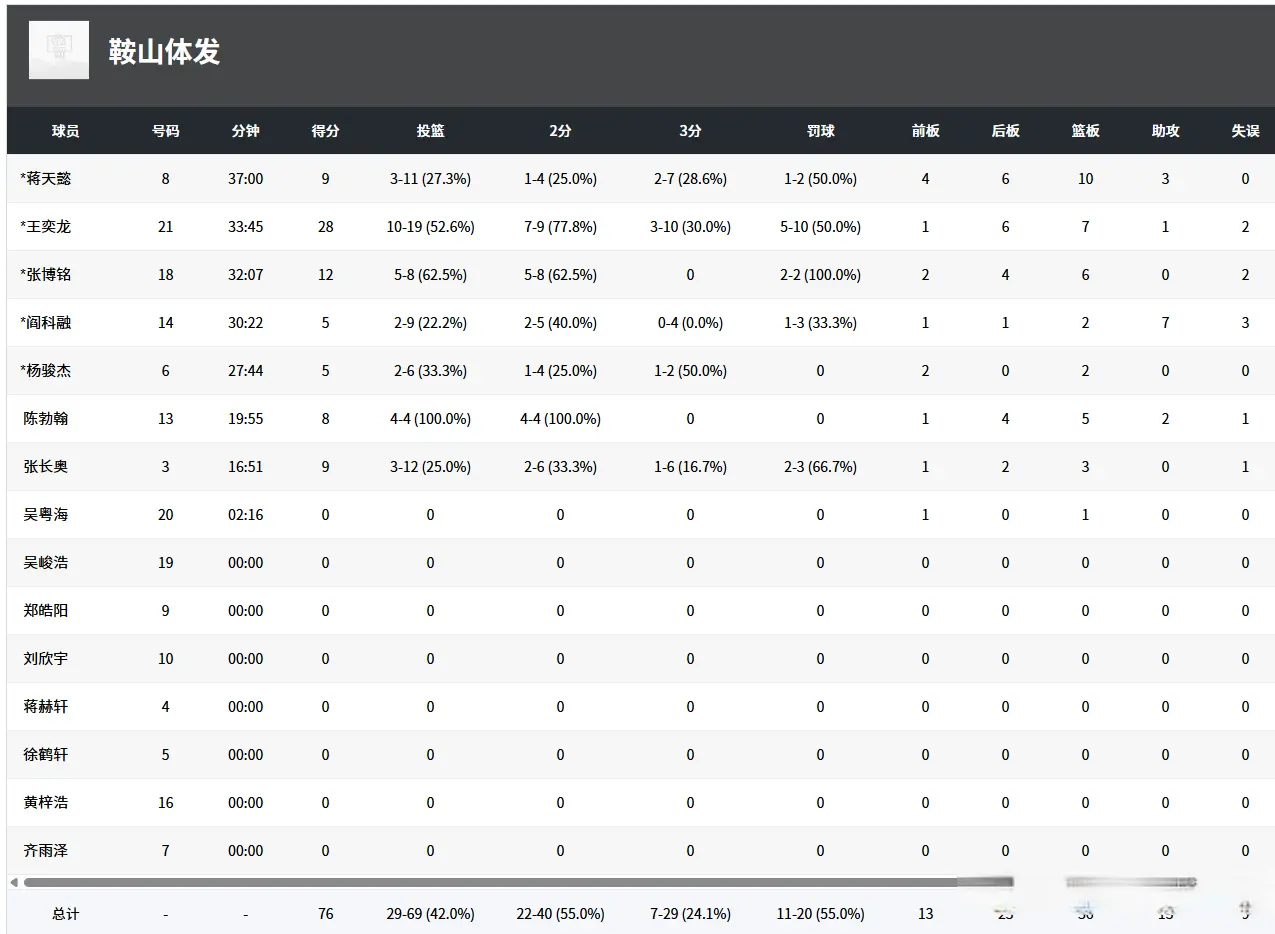1275x934 pixels.
Task: Click the 鞍山体发 team title
Action: pyautogui.click(x=164, y=52)
